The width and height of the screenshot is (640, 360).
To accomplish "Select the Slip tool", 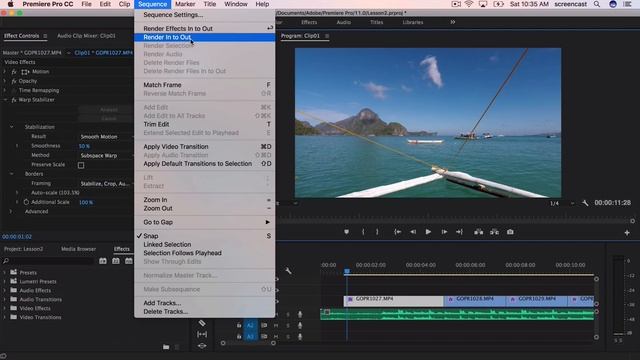I will tap(202, 334).
